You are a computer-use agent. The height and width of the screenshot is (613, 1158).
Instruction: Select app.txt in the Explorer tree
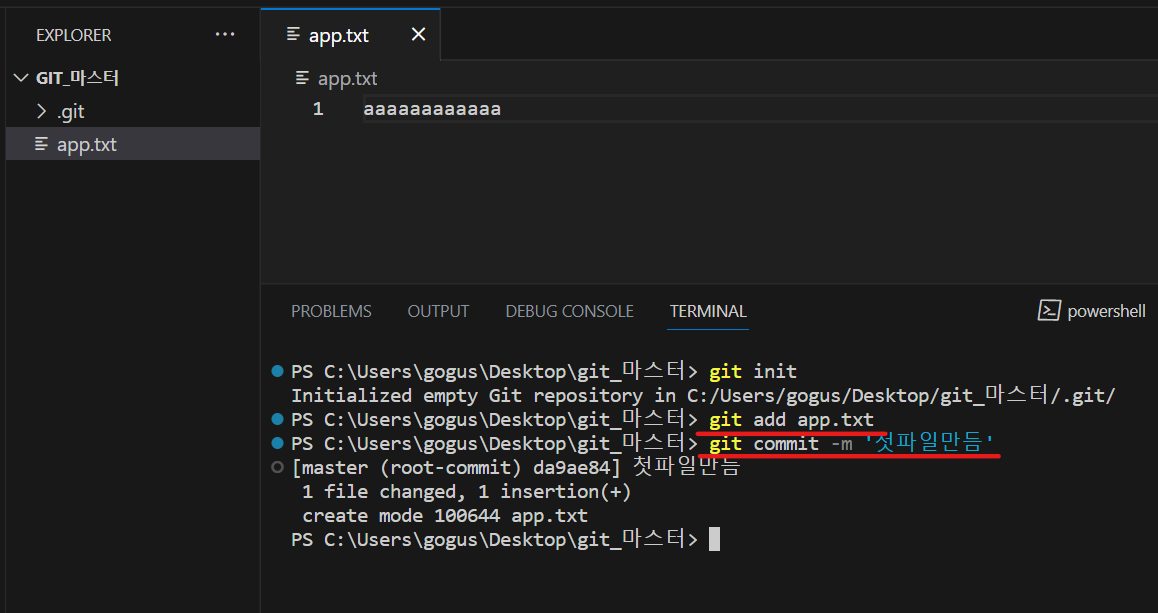[x=133, y=144]
